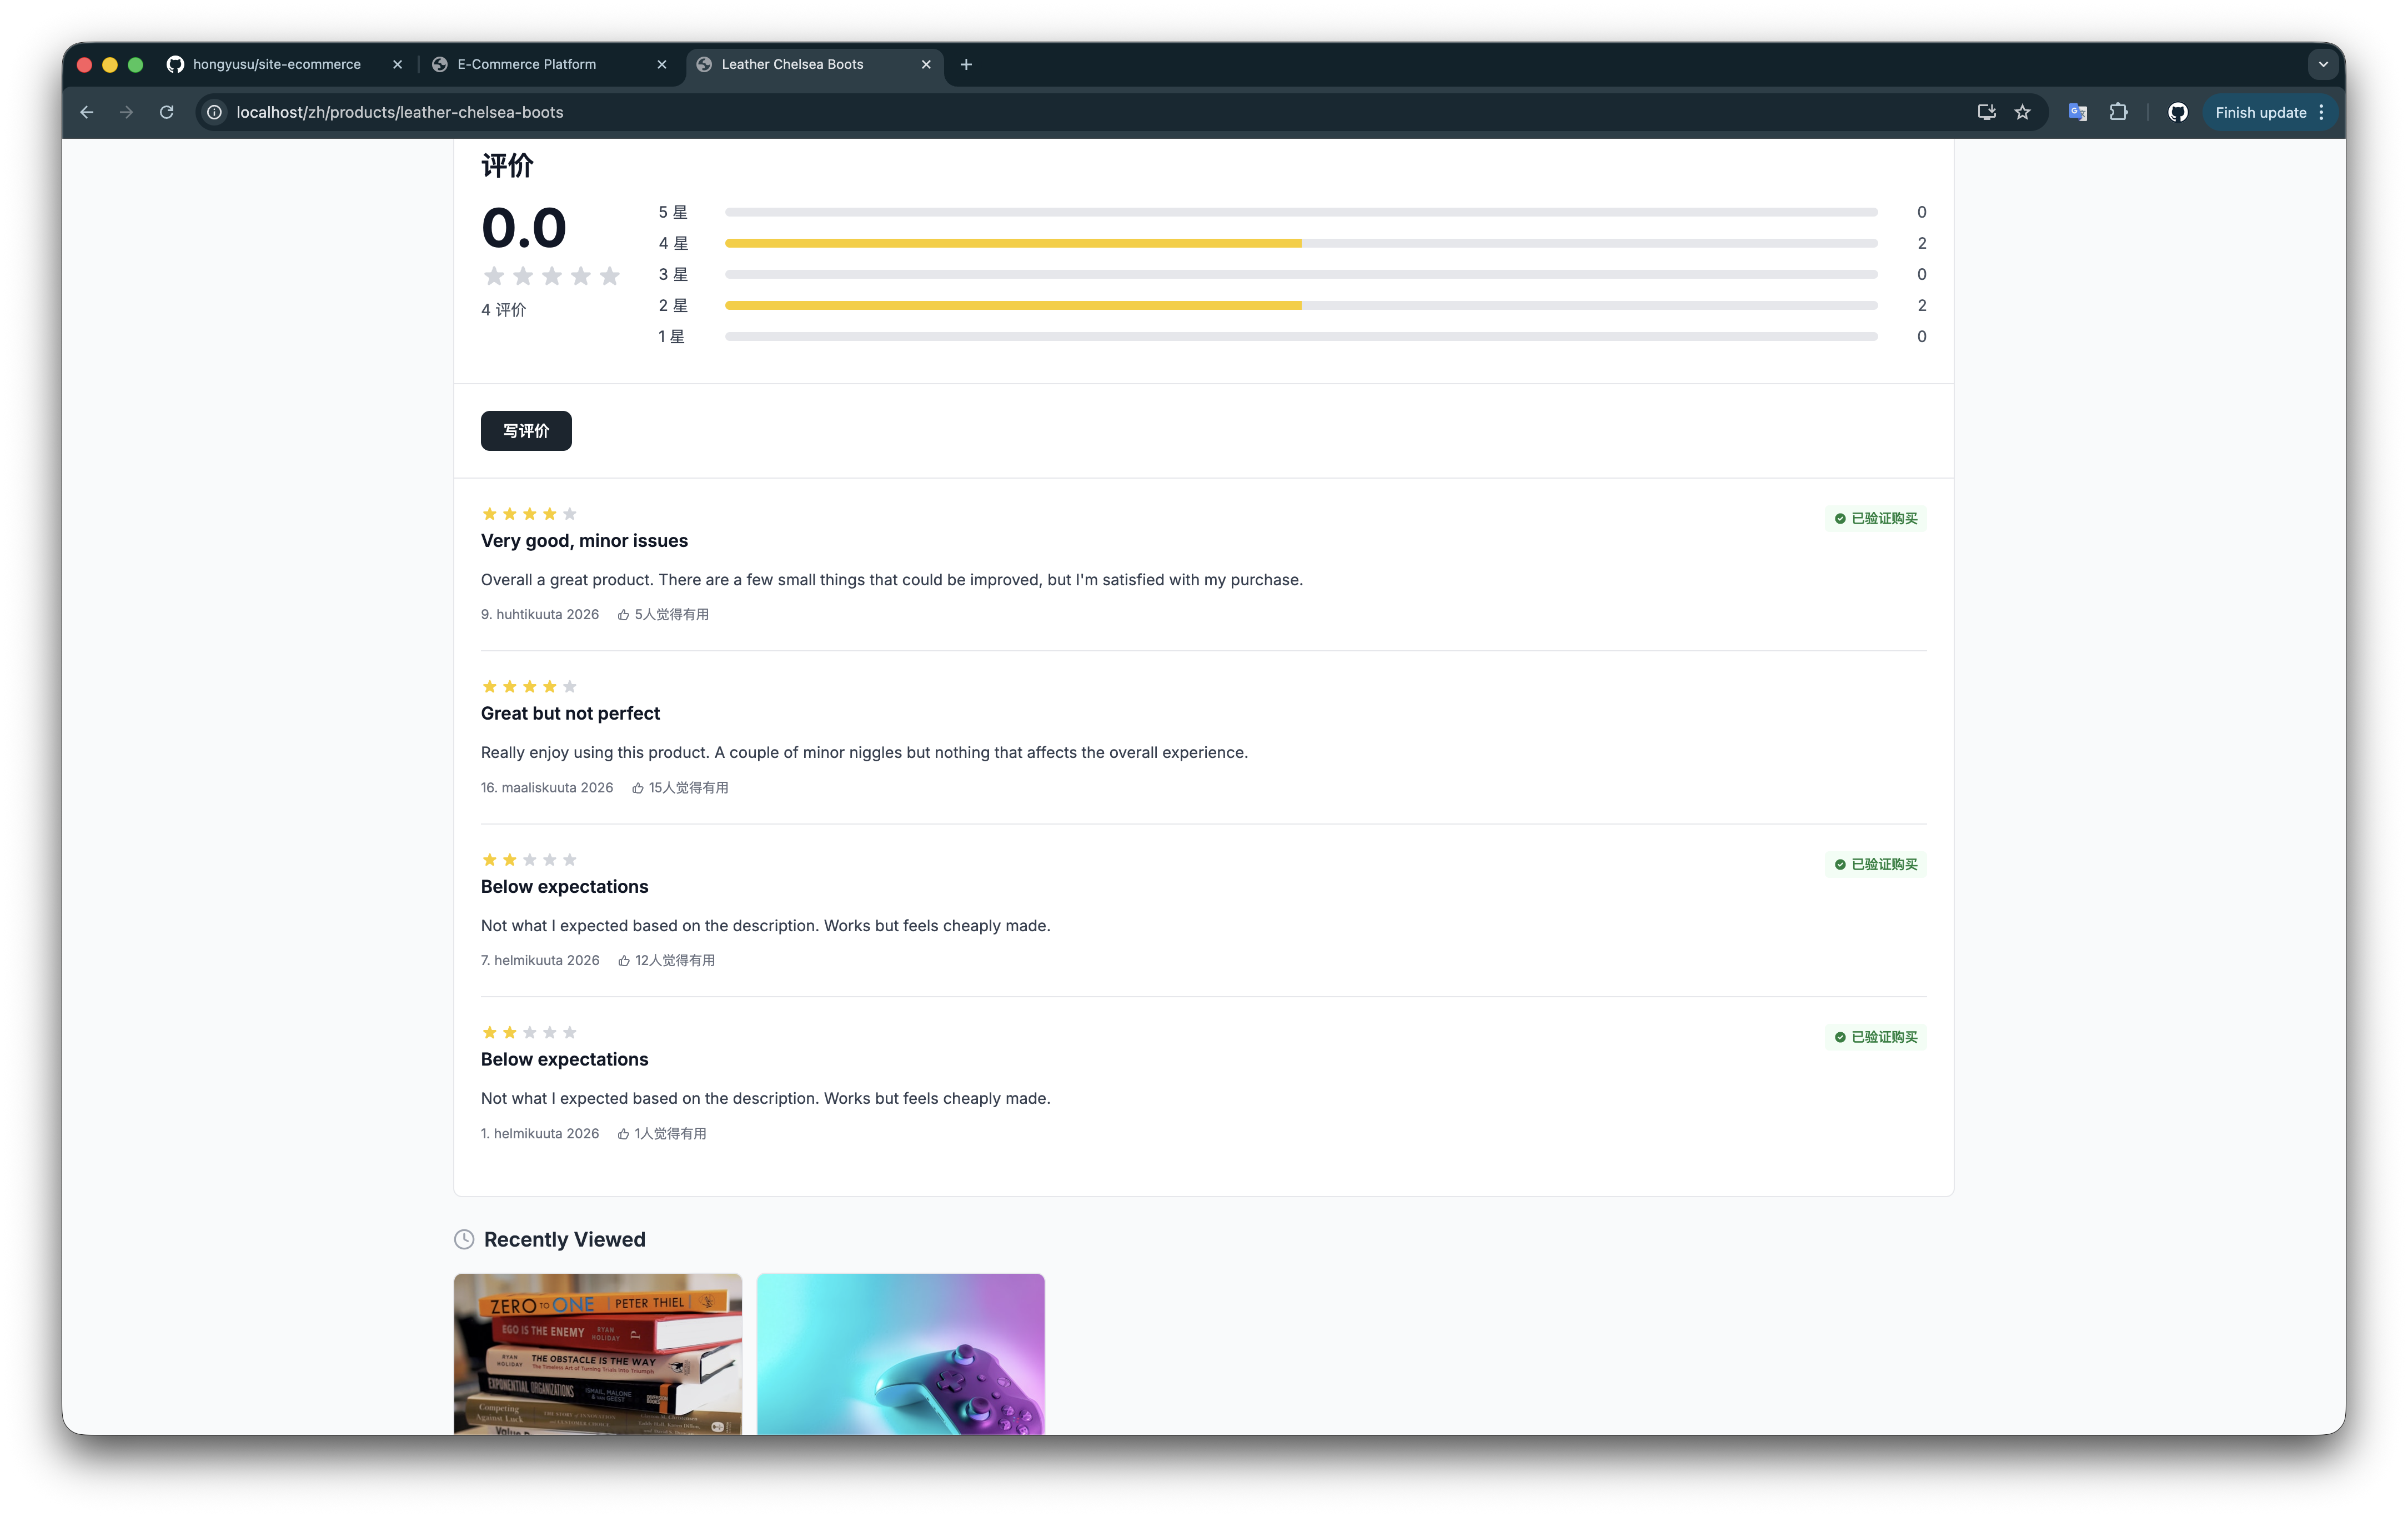Click the browser back arrow
Viewport: 2408px width, 1517px height.
click(87, 112)
